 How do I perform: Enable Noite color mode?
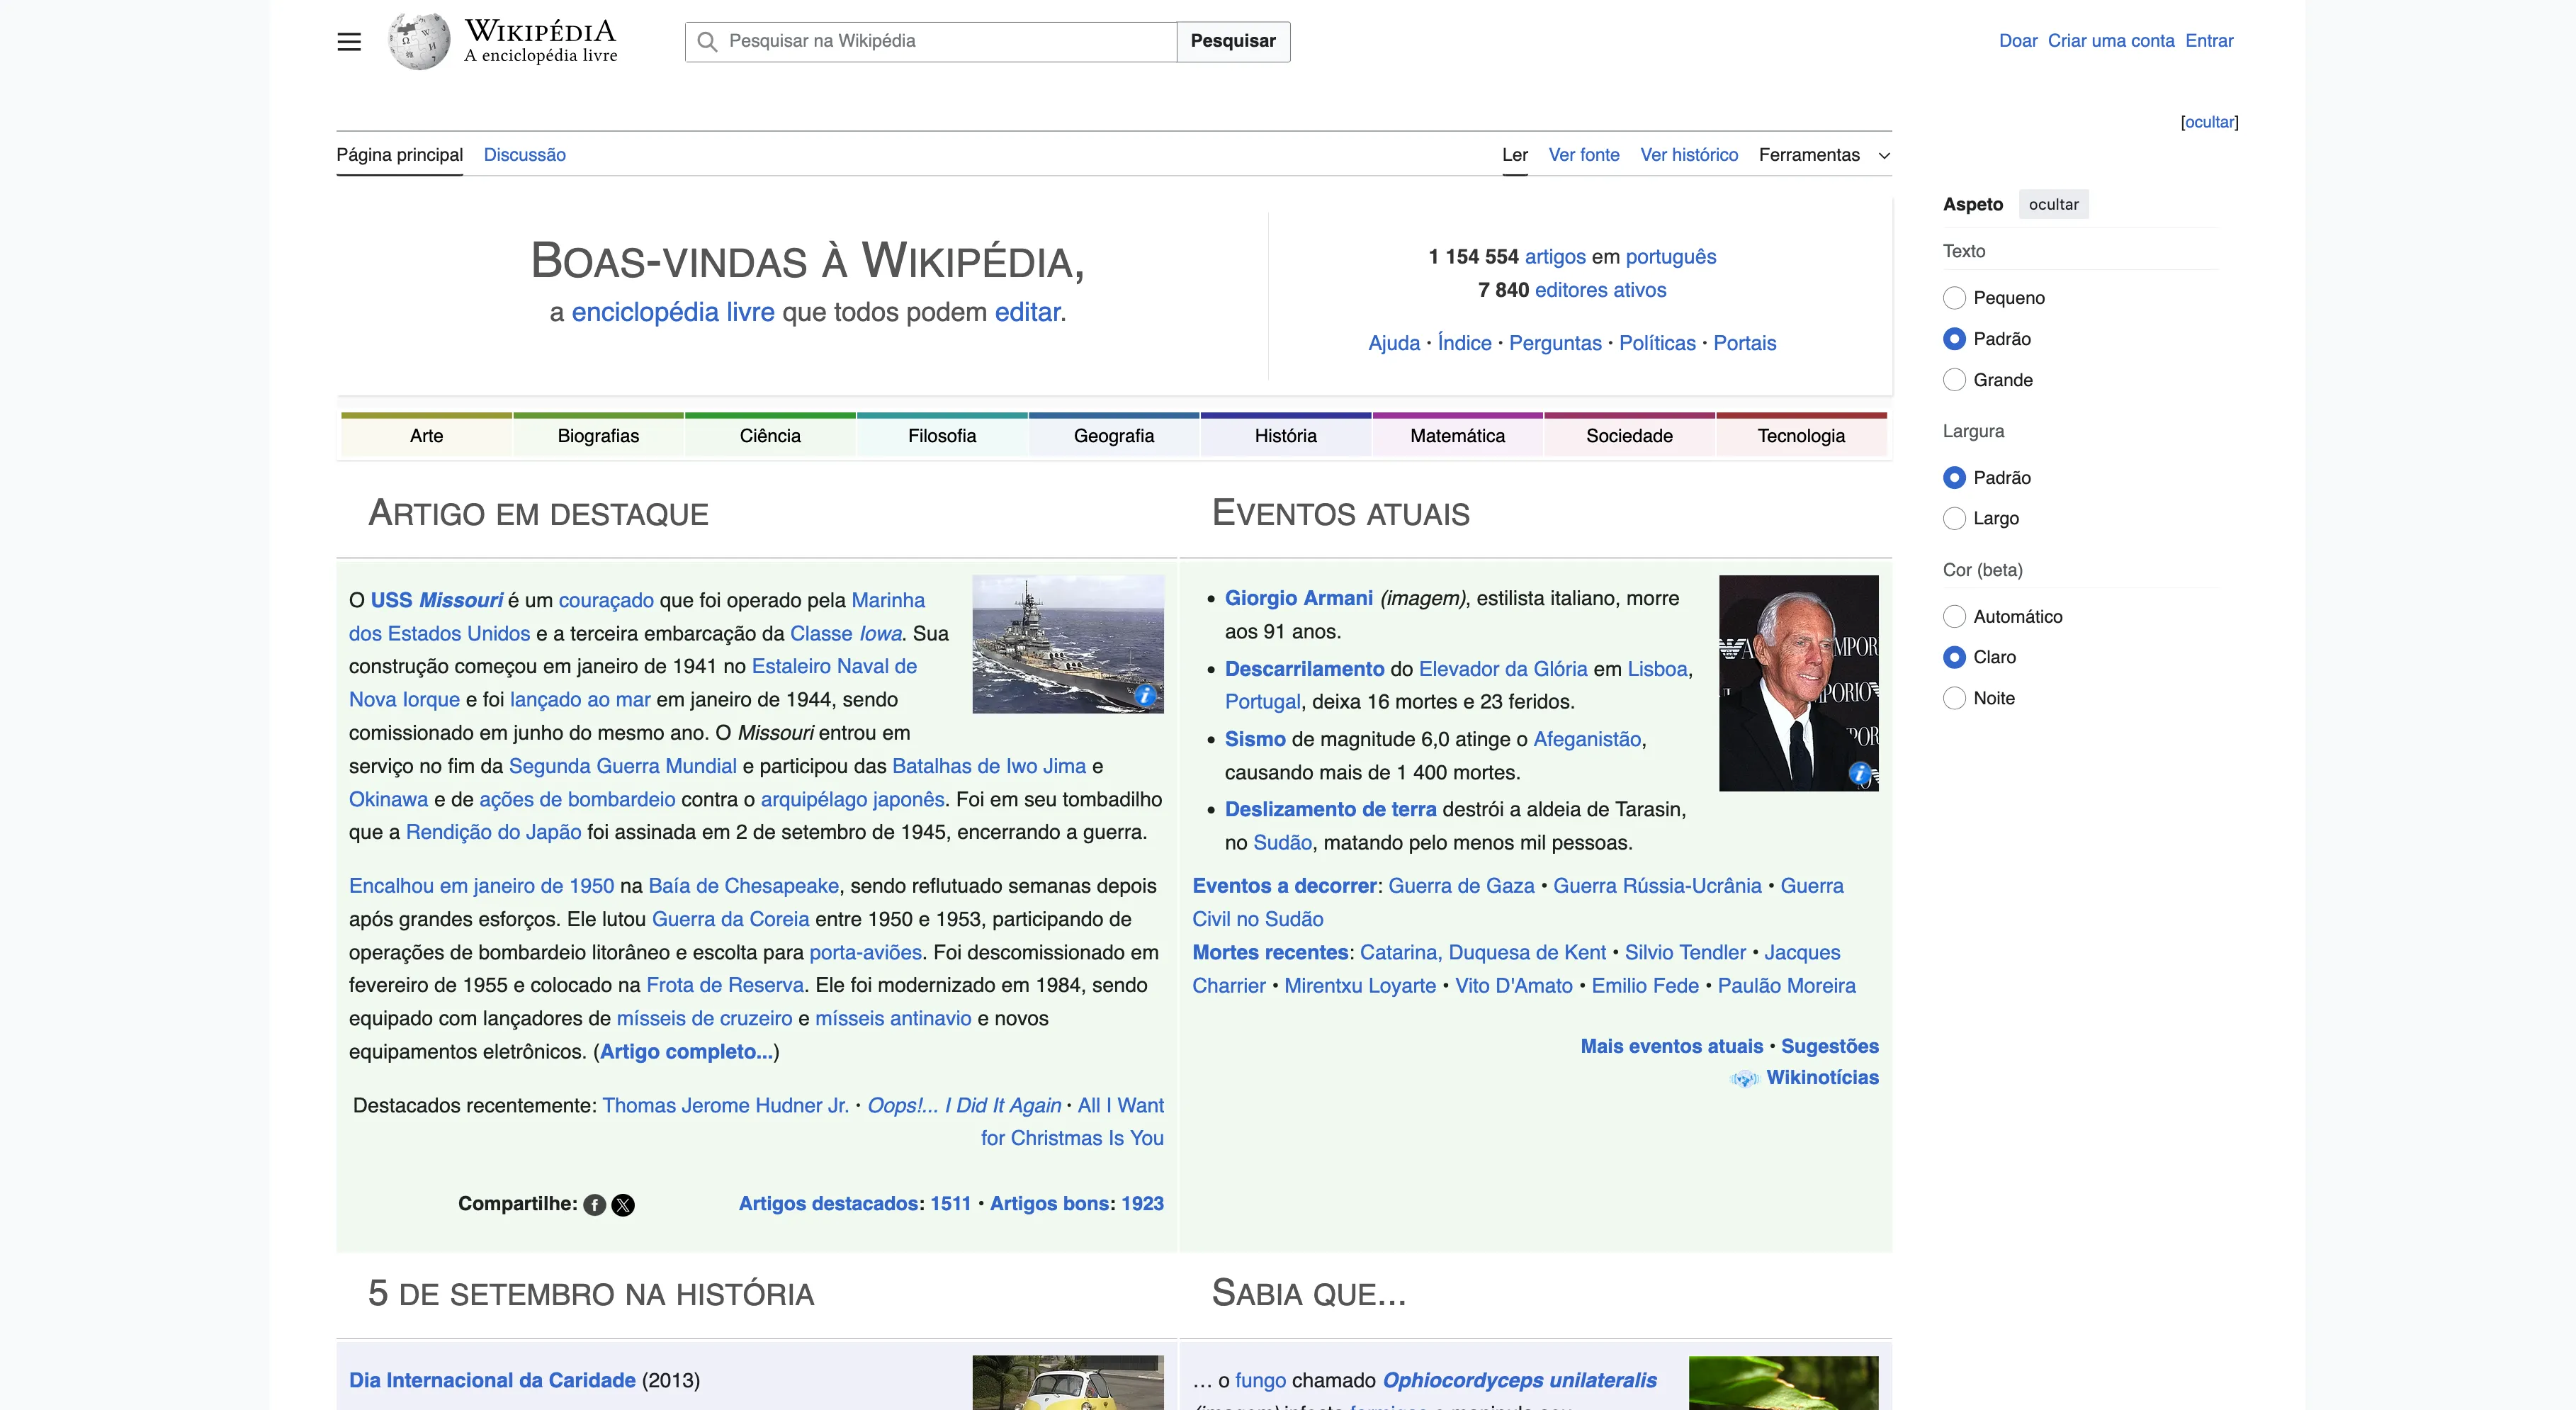1954,698
